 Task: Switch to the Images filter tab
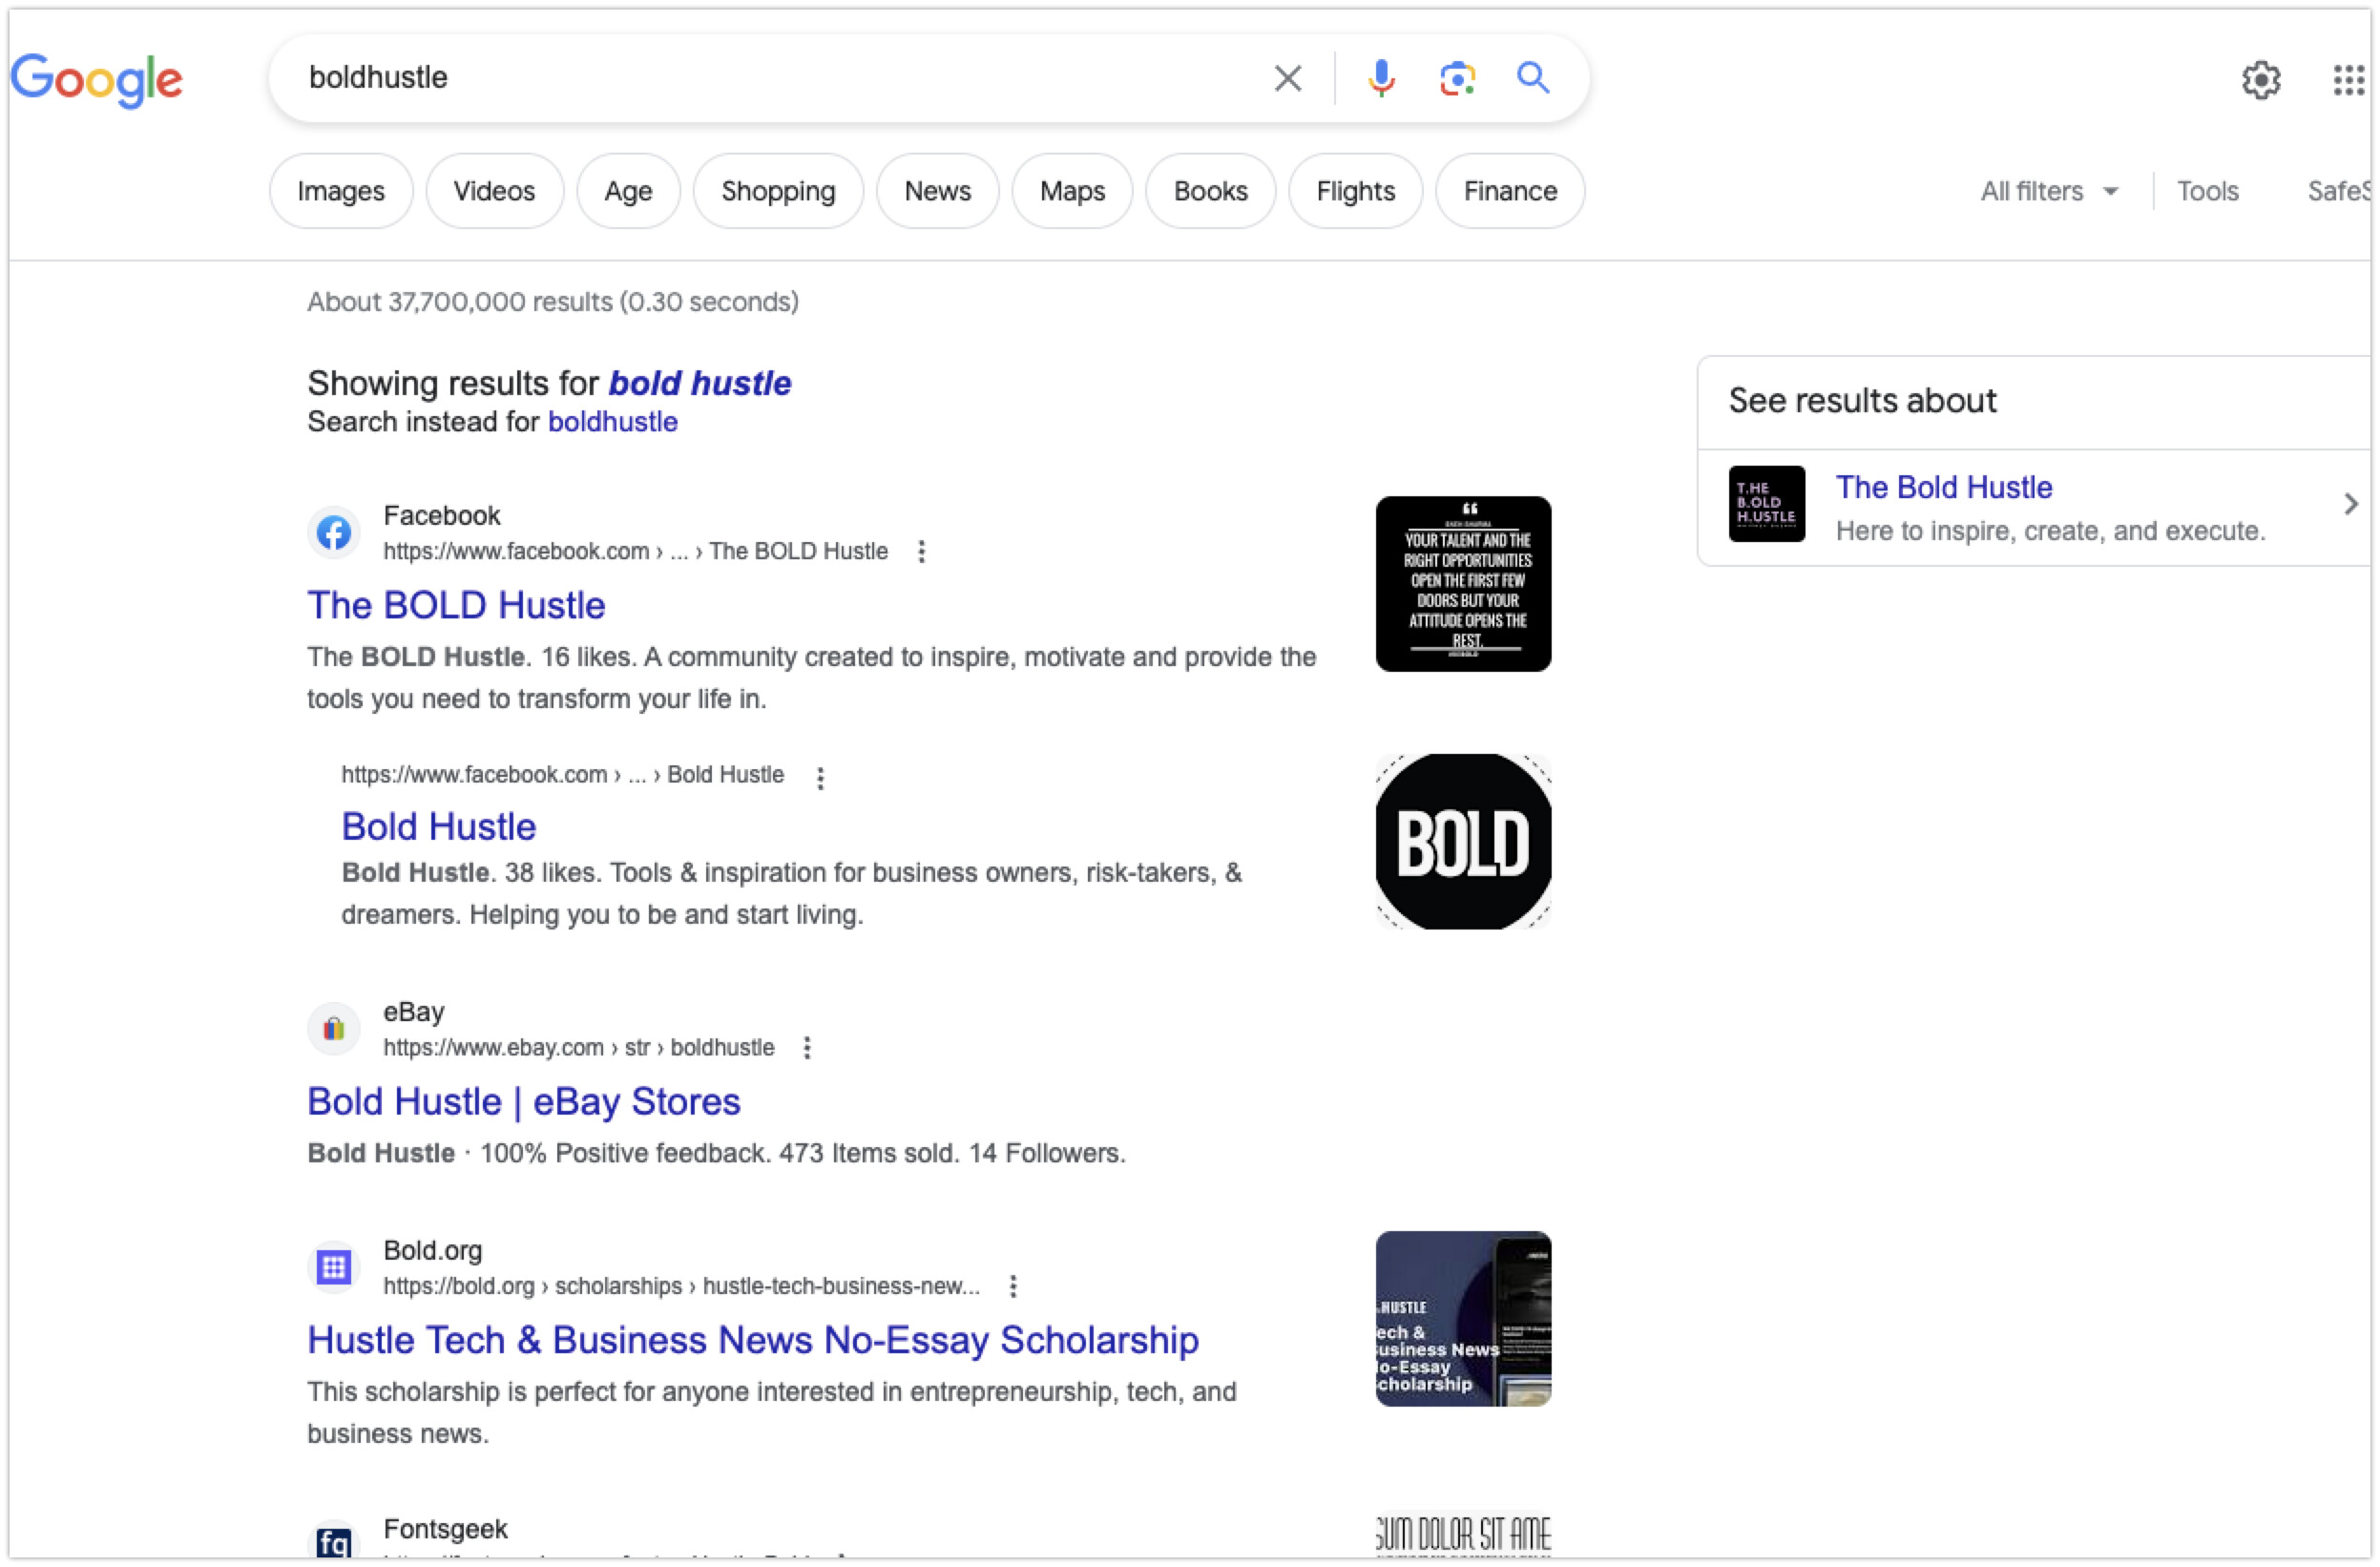[340, 191]
